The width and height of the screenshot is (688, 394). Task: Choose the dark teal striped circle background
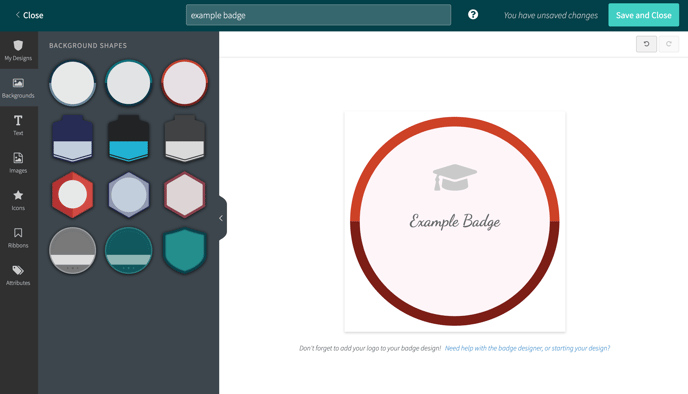pos(129,251)
